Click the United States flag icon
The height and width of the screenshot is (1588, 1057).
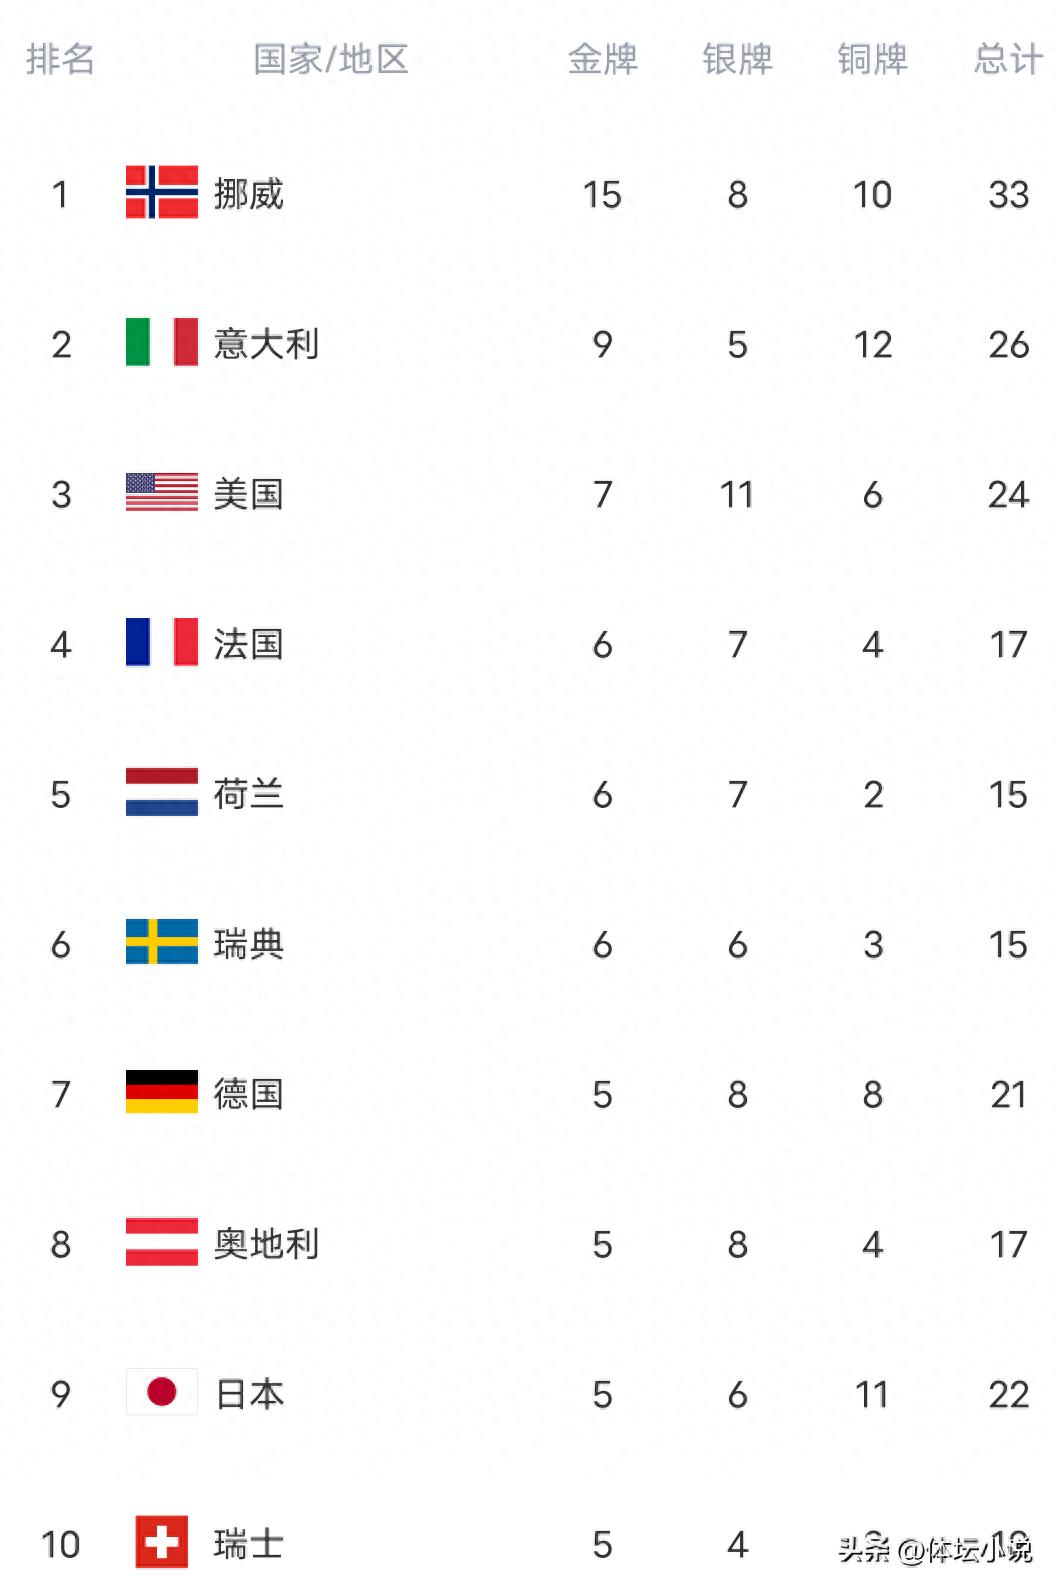pyautogui.click(x=161, y=492)
